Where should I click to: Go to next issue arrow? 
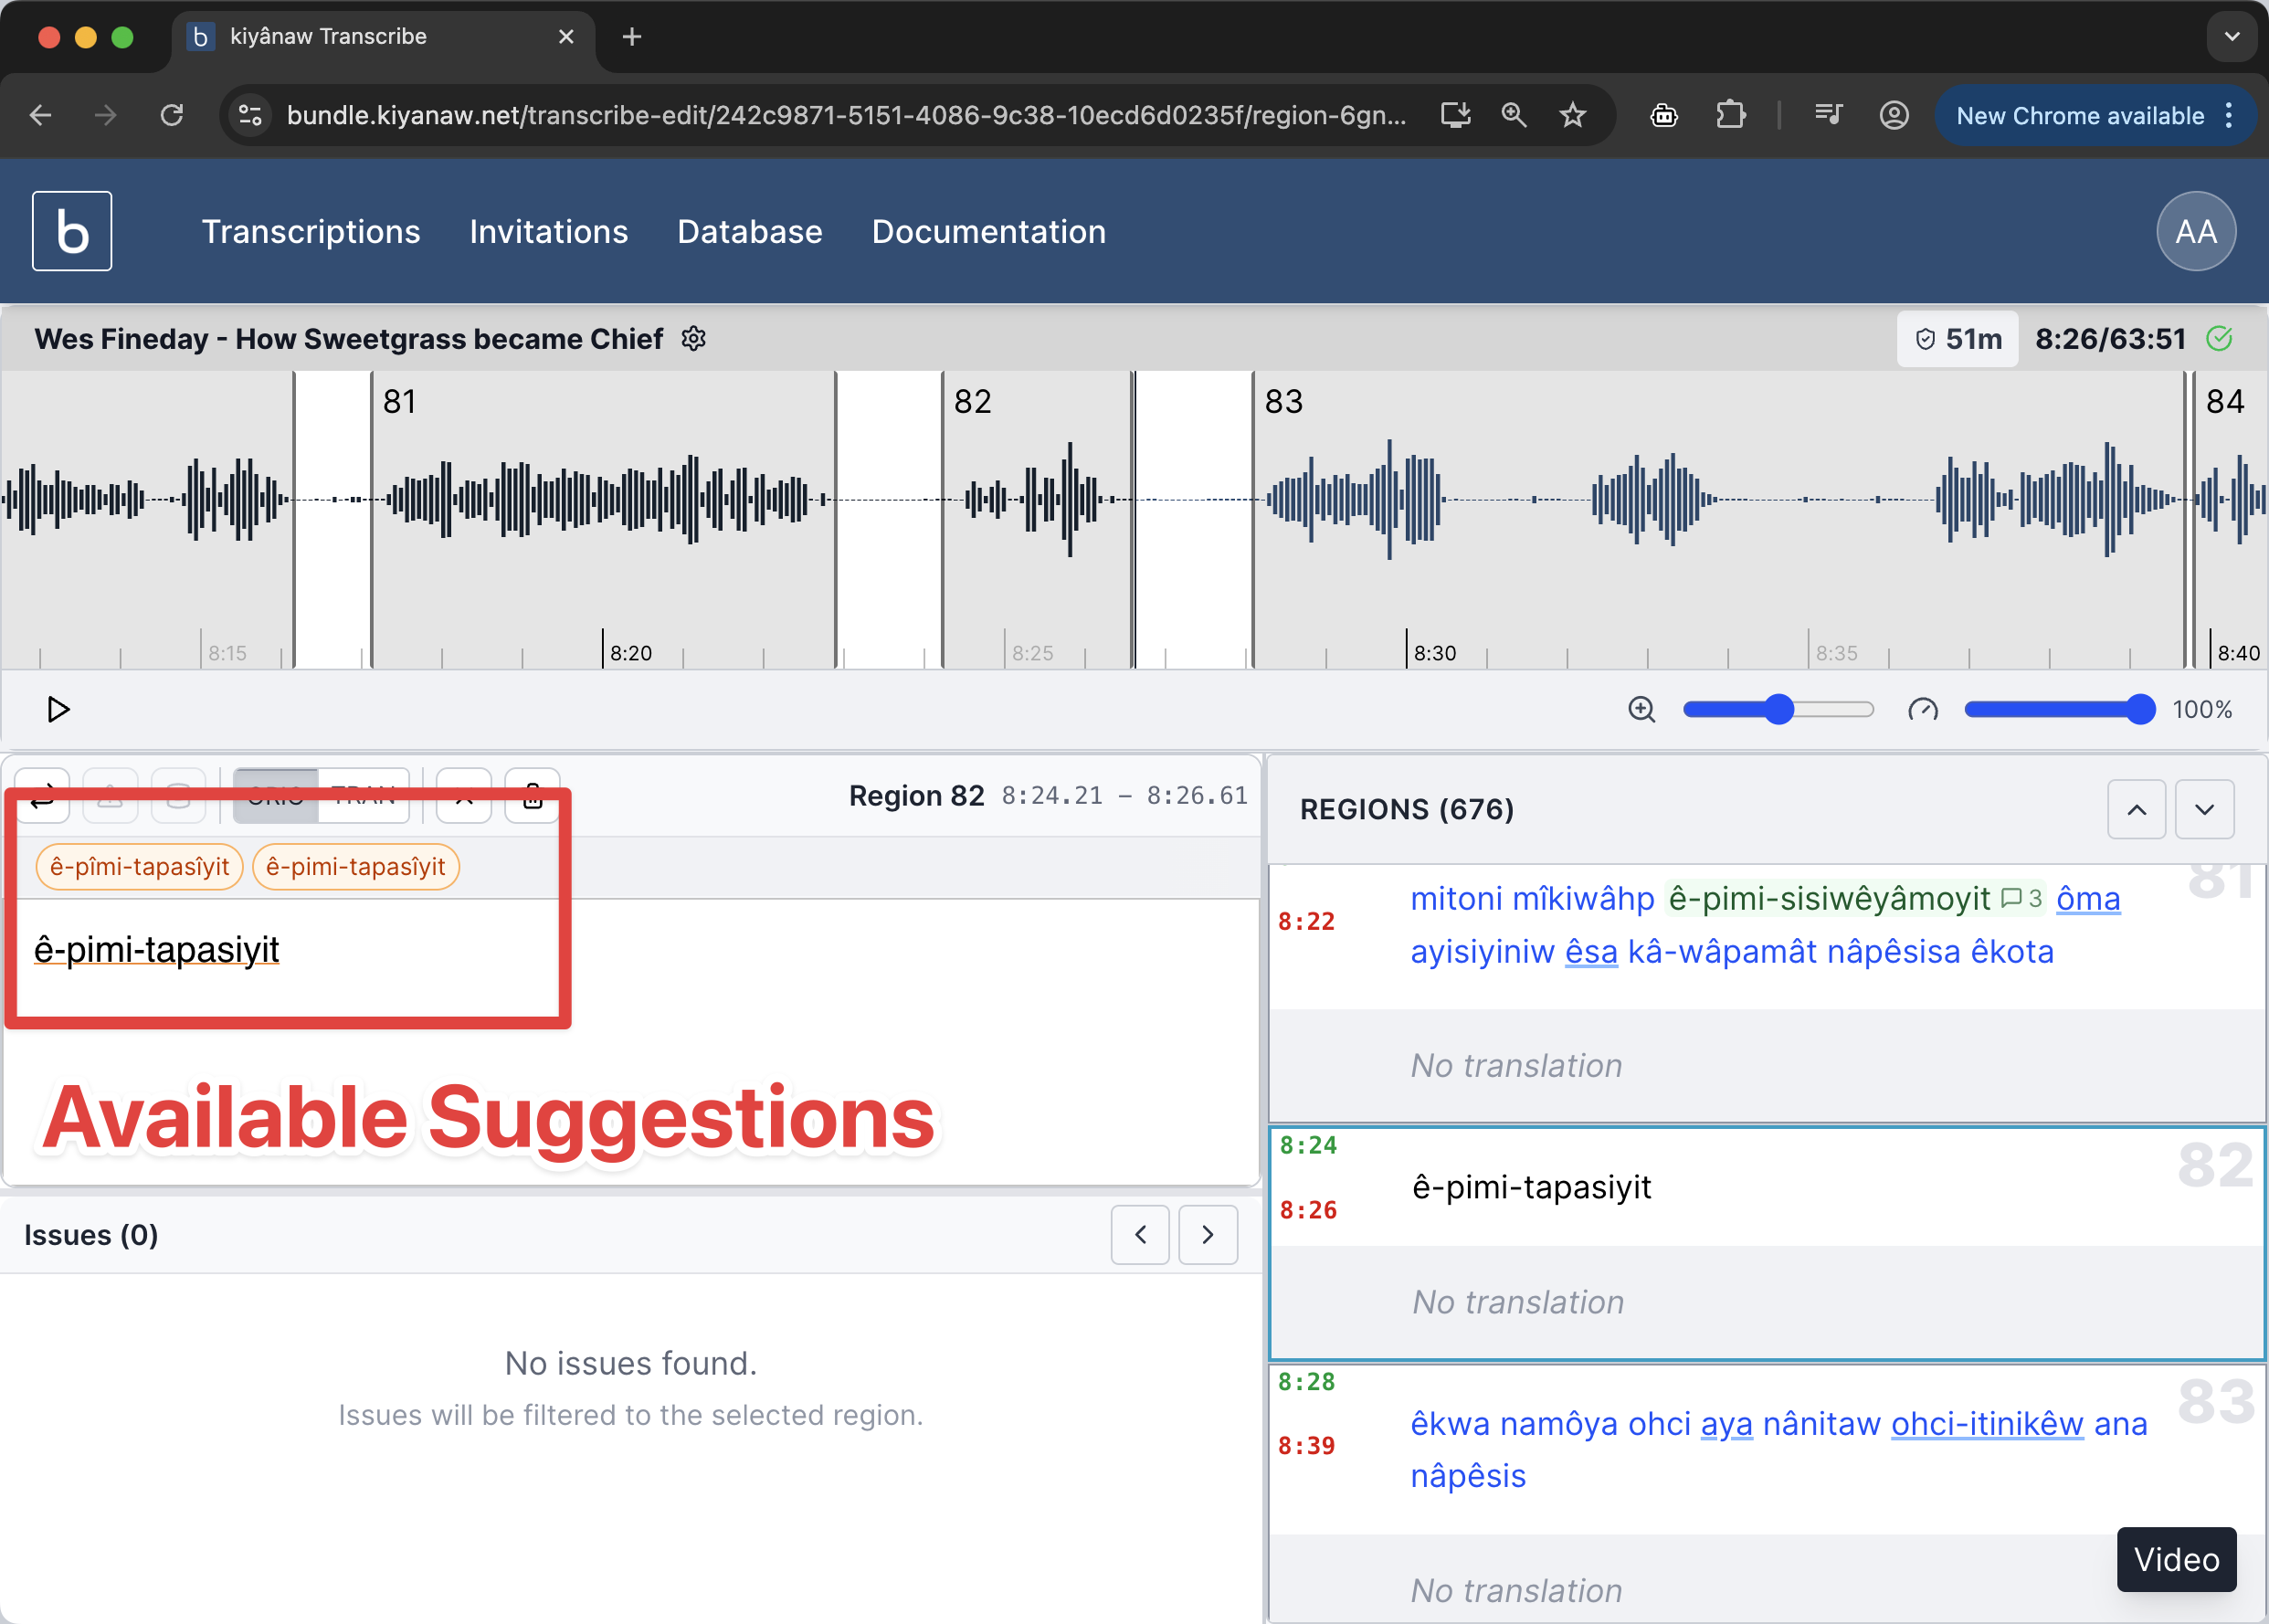coord(1207,1235)
